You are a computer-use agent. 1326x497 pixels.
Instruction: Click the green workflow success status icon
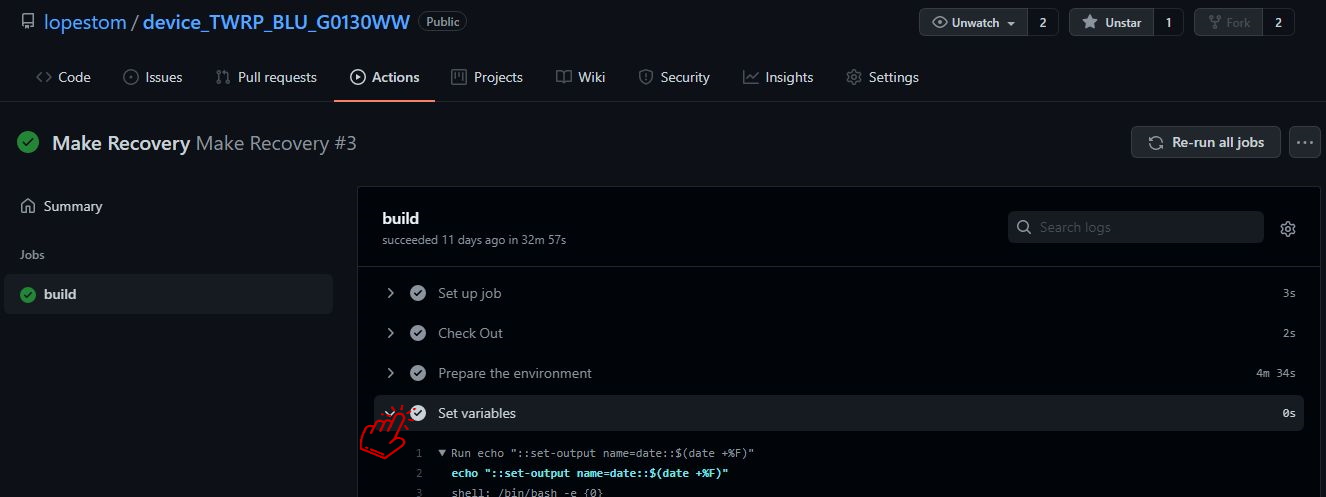pos(28,143)
